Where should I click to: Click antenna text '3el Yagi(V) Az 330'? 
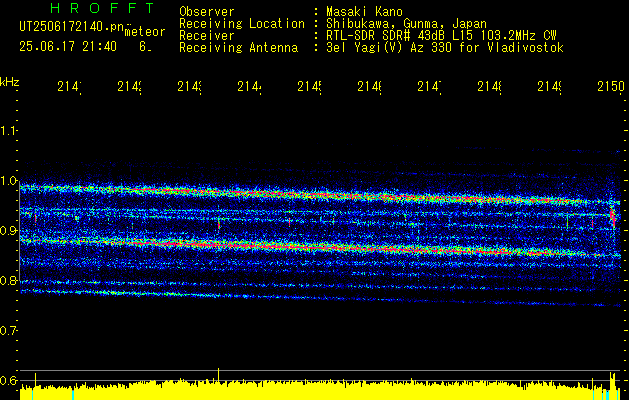click(390, 48)
